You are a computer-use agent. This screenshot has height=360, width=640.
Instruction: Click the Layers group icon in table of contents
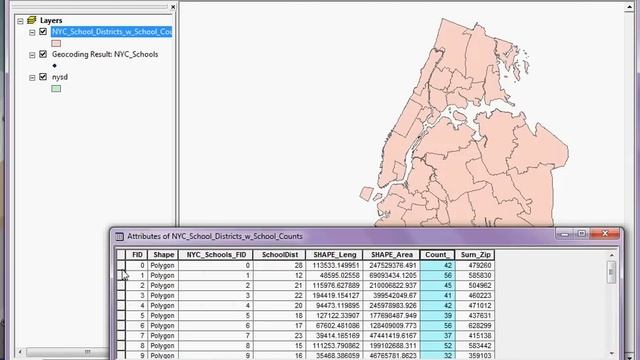(32, 20)
